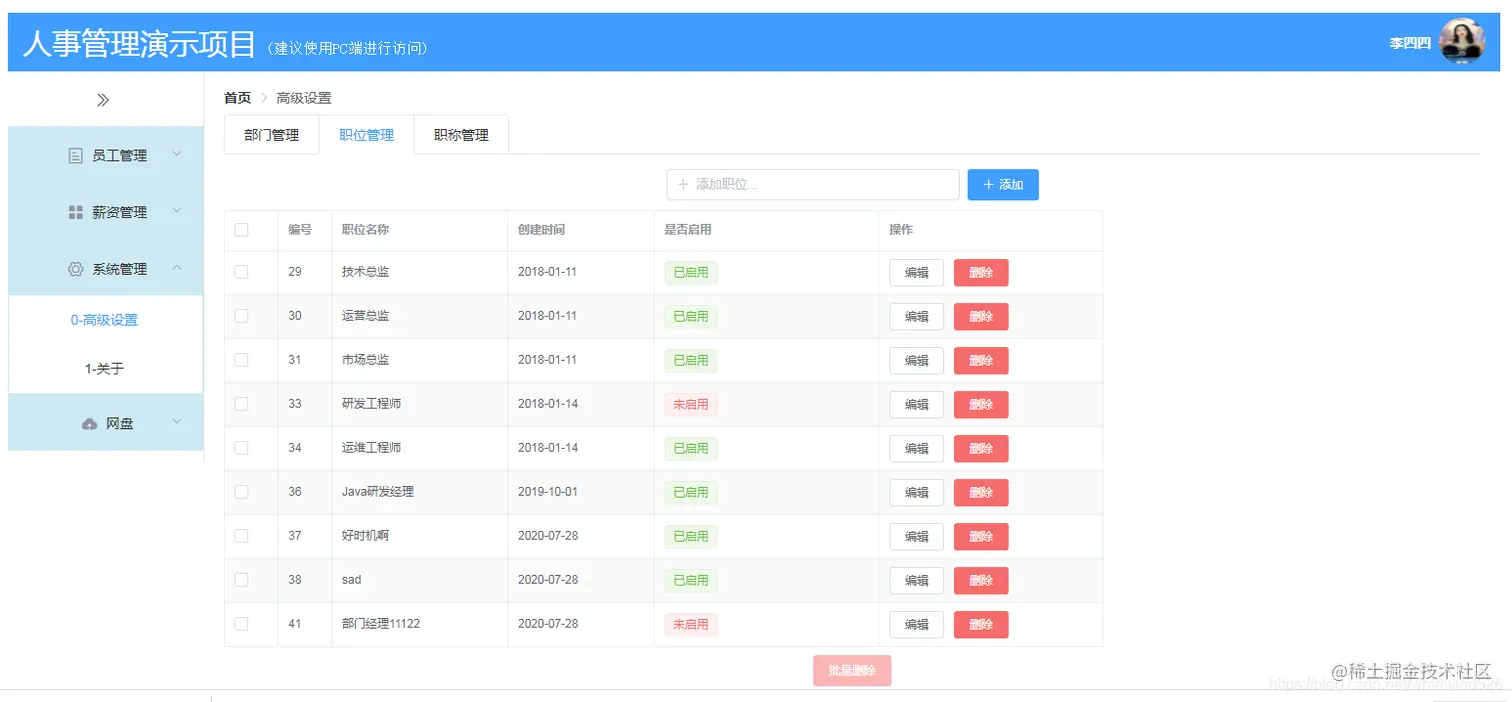Open the 0-高级设置 submenu item
Image resolution: width=1512 pixels, height=702 pixels.
tap(105, 320)
